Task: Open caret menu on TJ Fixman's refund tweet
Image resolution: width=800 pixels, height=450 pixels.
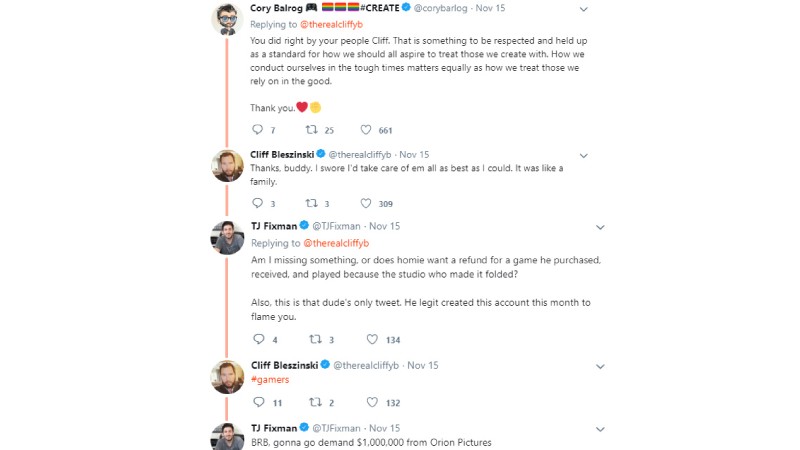Action: [600, 227]
